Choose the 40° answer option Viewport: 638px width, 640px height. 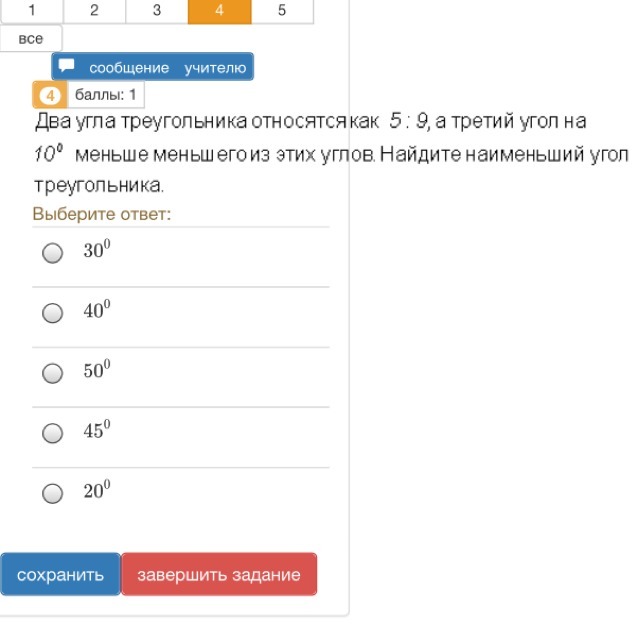click(52, 313)
